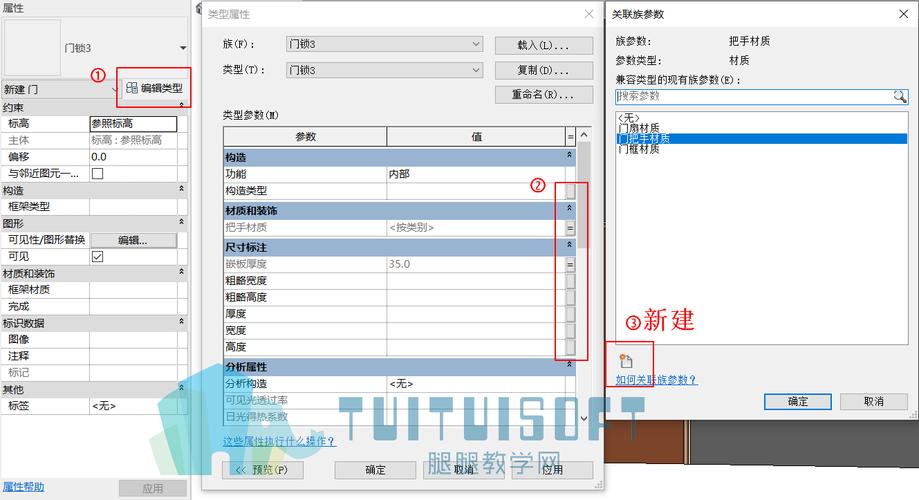This screenshot has height=500, width=919.
Task: Click the 重命名(R)... button
Action: pyautogui.click(x=544, y=94)
